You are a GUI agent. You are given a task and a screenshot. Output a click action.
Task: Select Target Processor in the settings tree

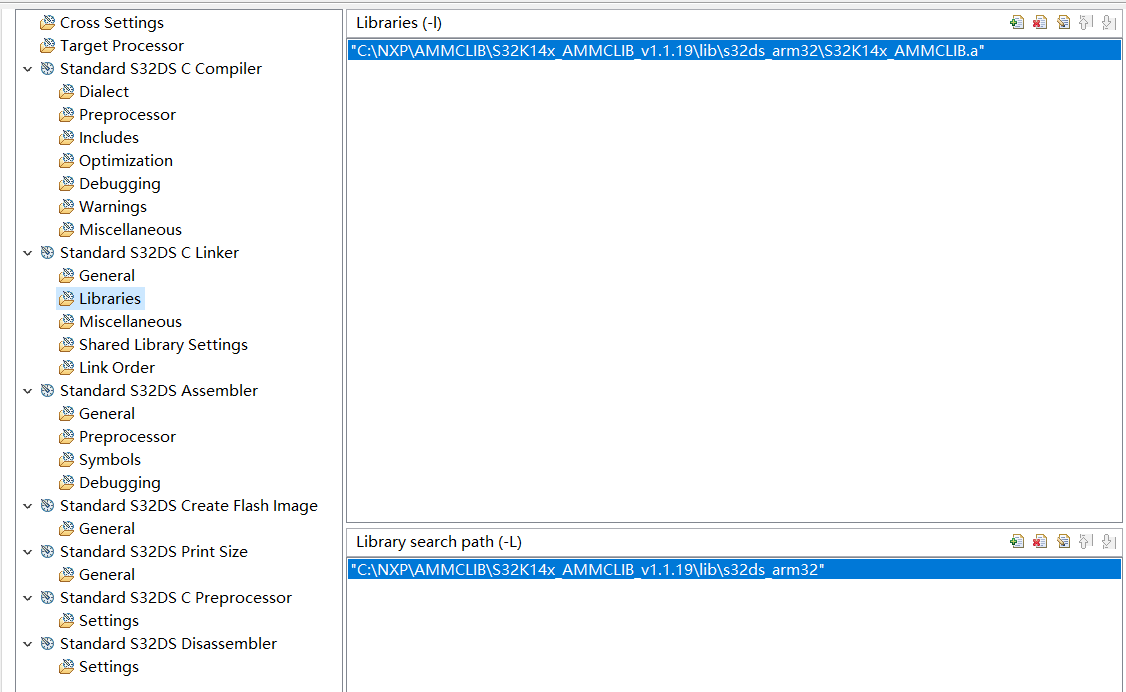click(121, 45)
